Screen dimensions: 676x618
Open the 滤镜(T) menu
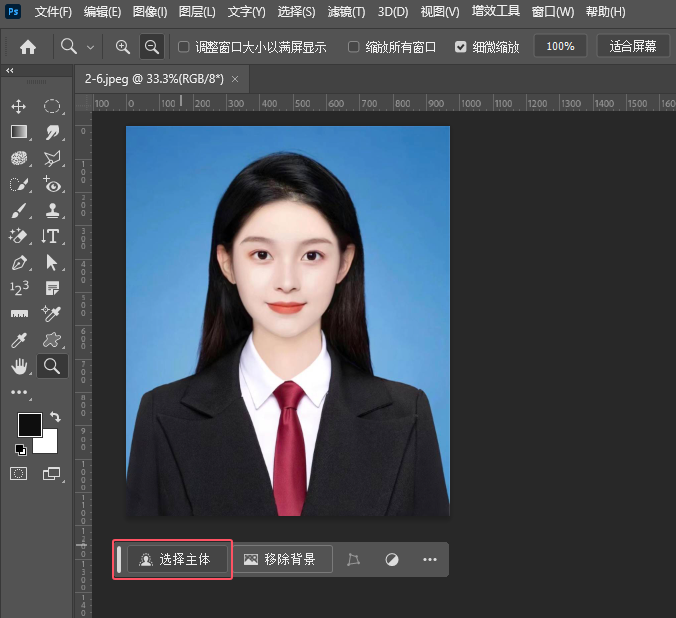tap(346, 12)
